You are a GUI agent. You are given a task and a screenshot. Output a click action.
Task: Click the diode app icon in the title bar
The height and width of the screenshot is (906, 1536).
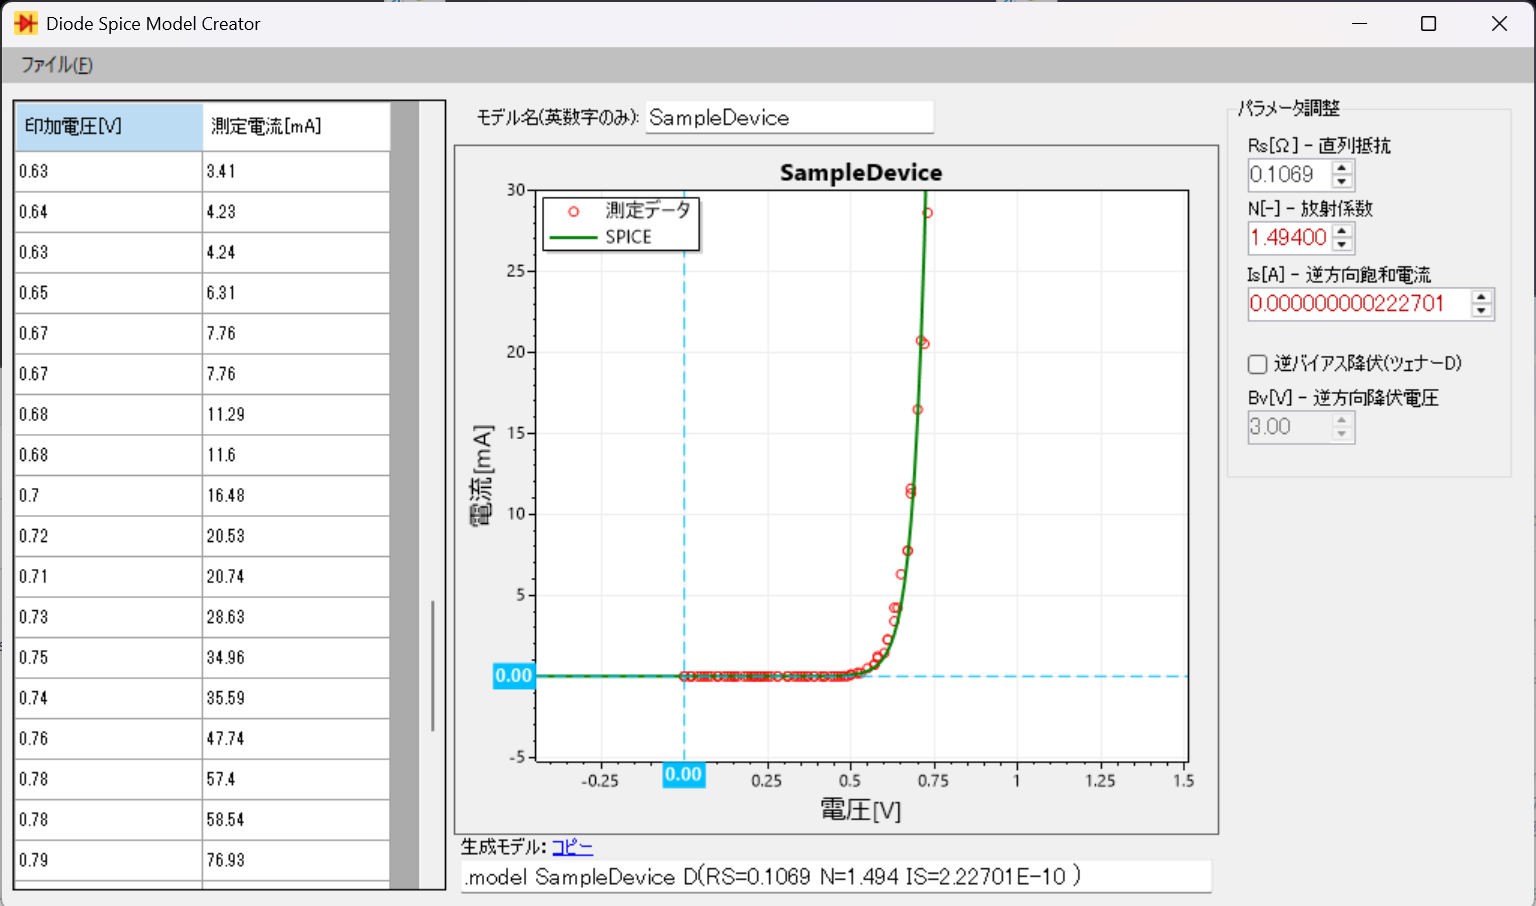(25, 22)
